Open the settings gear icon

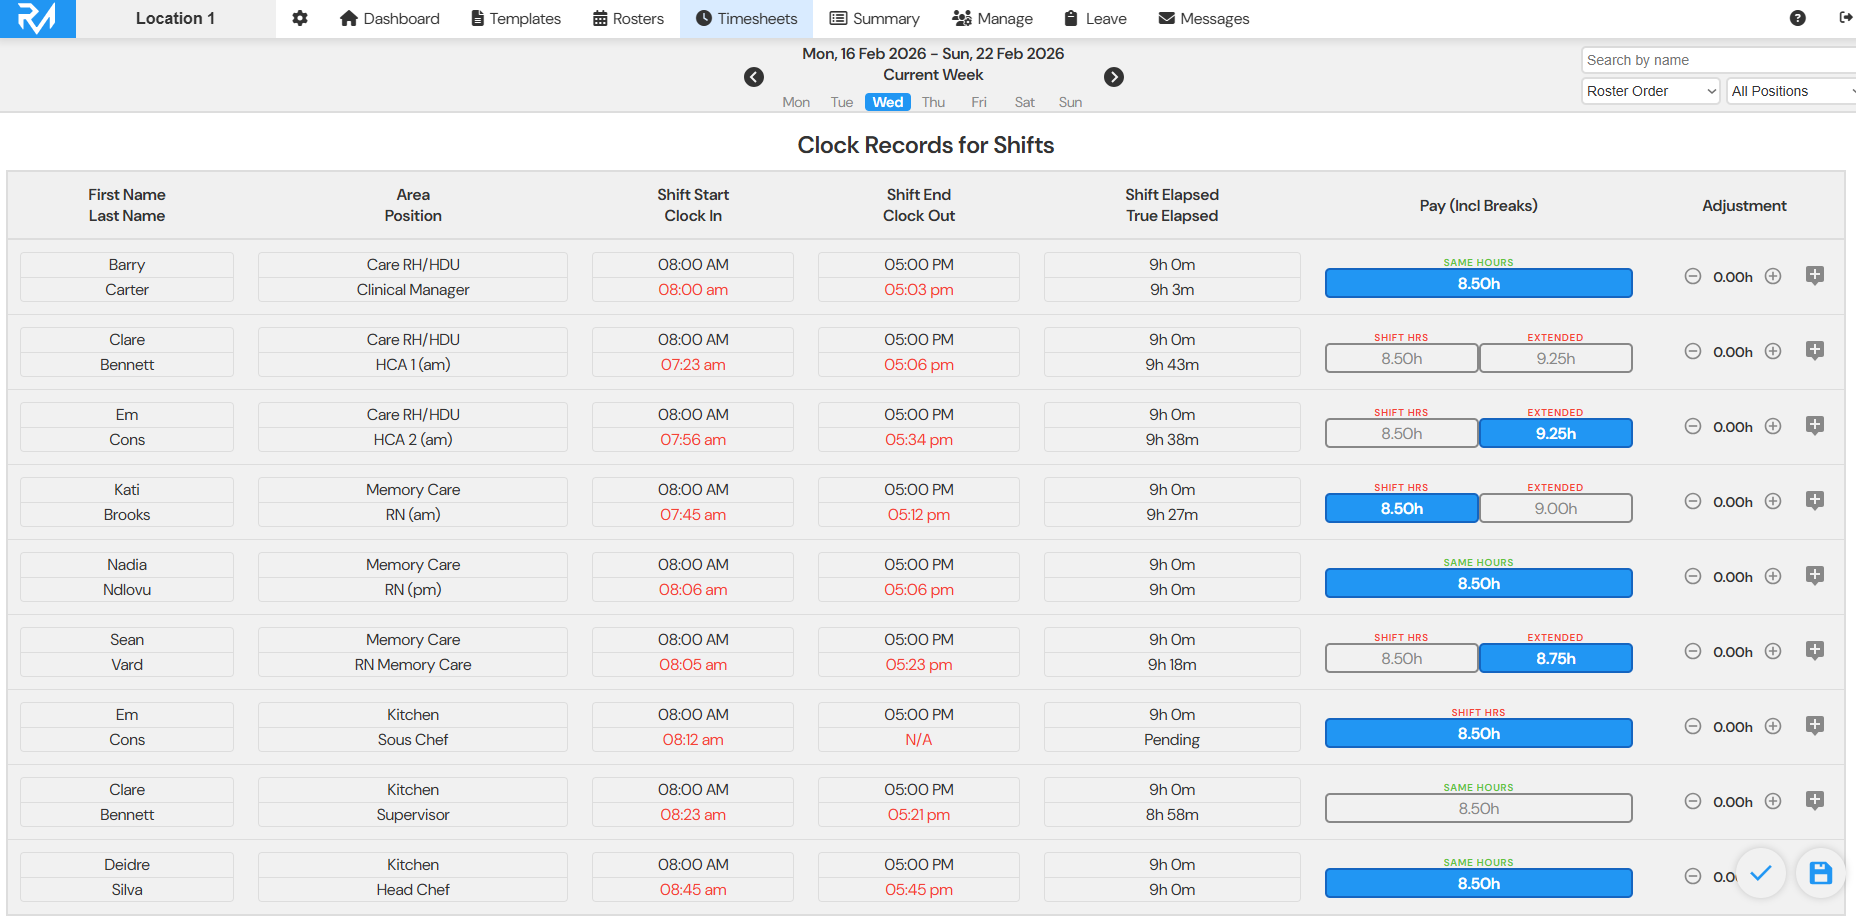(300, 18)
